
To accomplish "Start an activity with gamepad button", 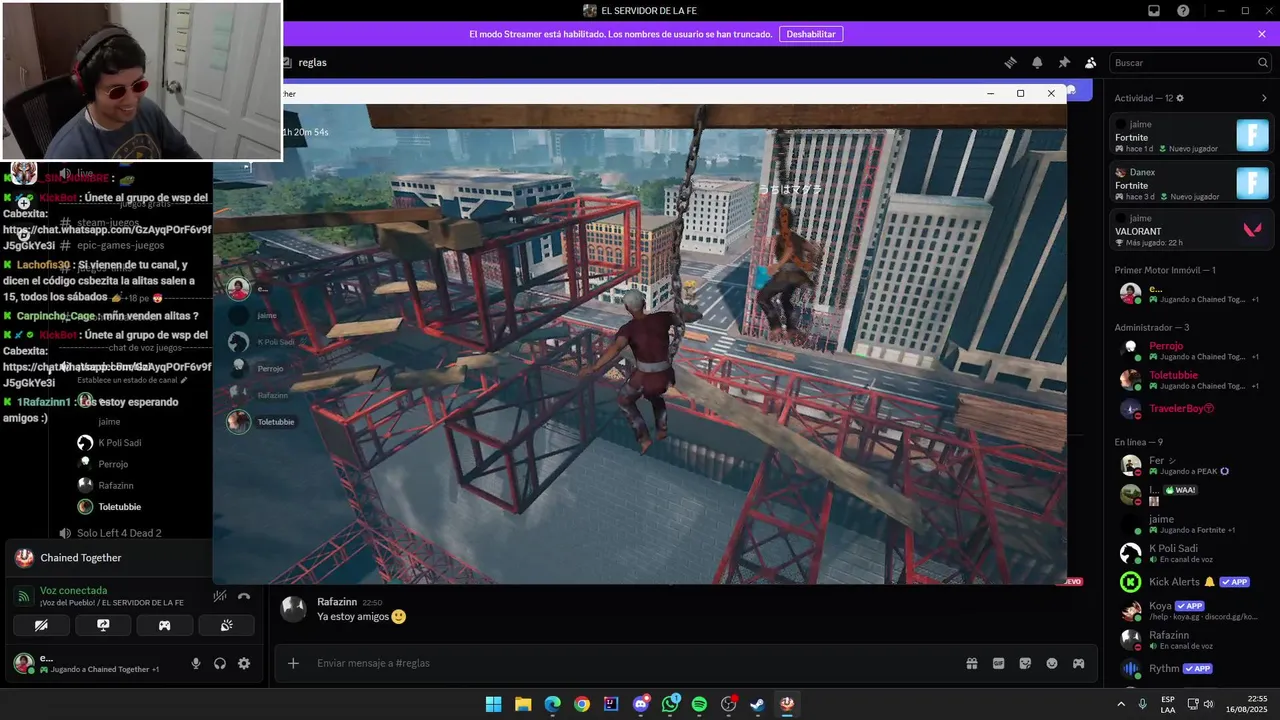I will point(164,626).
